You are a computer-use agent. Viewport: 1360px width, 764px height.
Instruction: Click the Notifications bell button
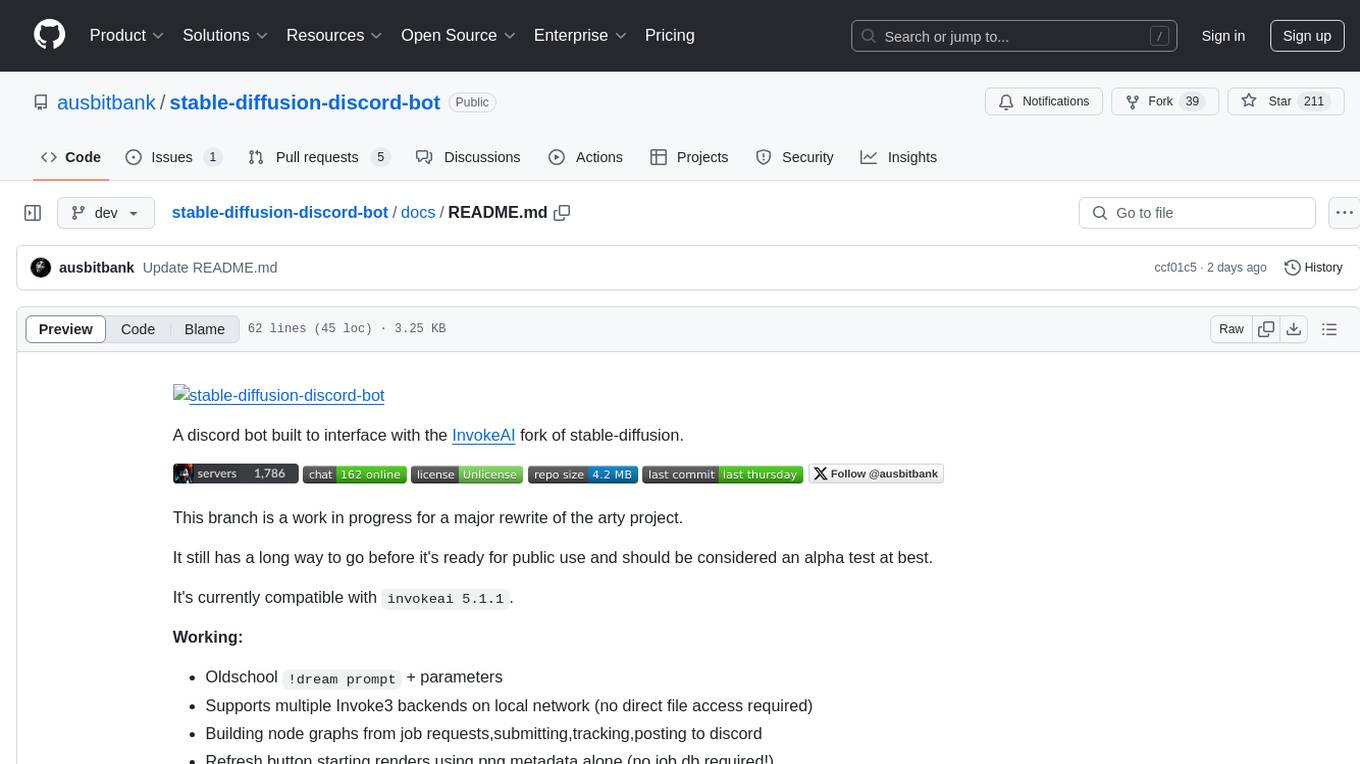point(1044,102)
